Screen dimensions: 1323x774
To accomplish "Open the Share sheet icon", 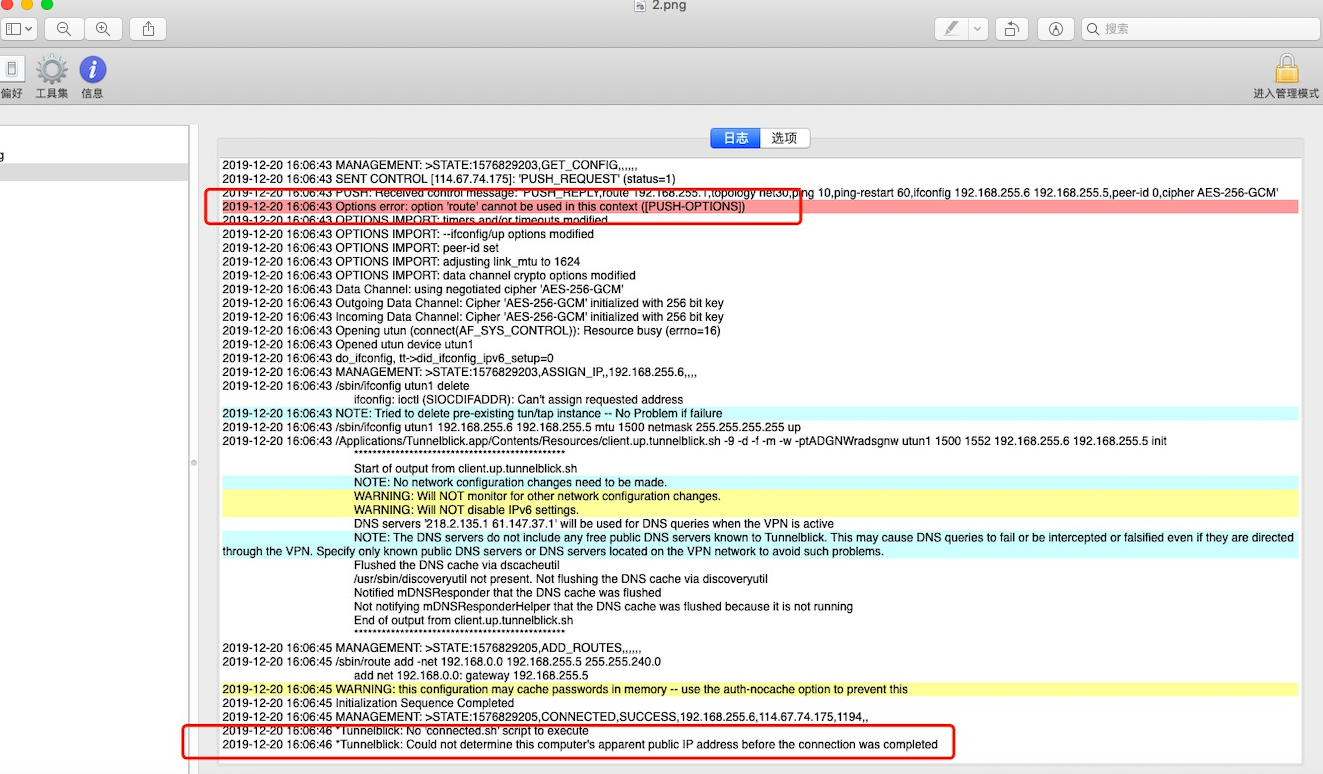I will [146, 29].
